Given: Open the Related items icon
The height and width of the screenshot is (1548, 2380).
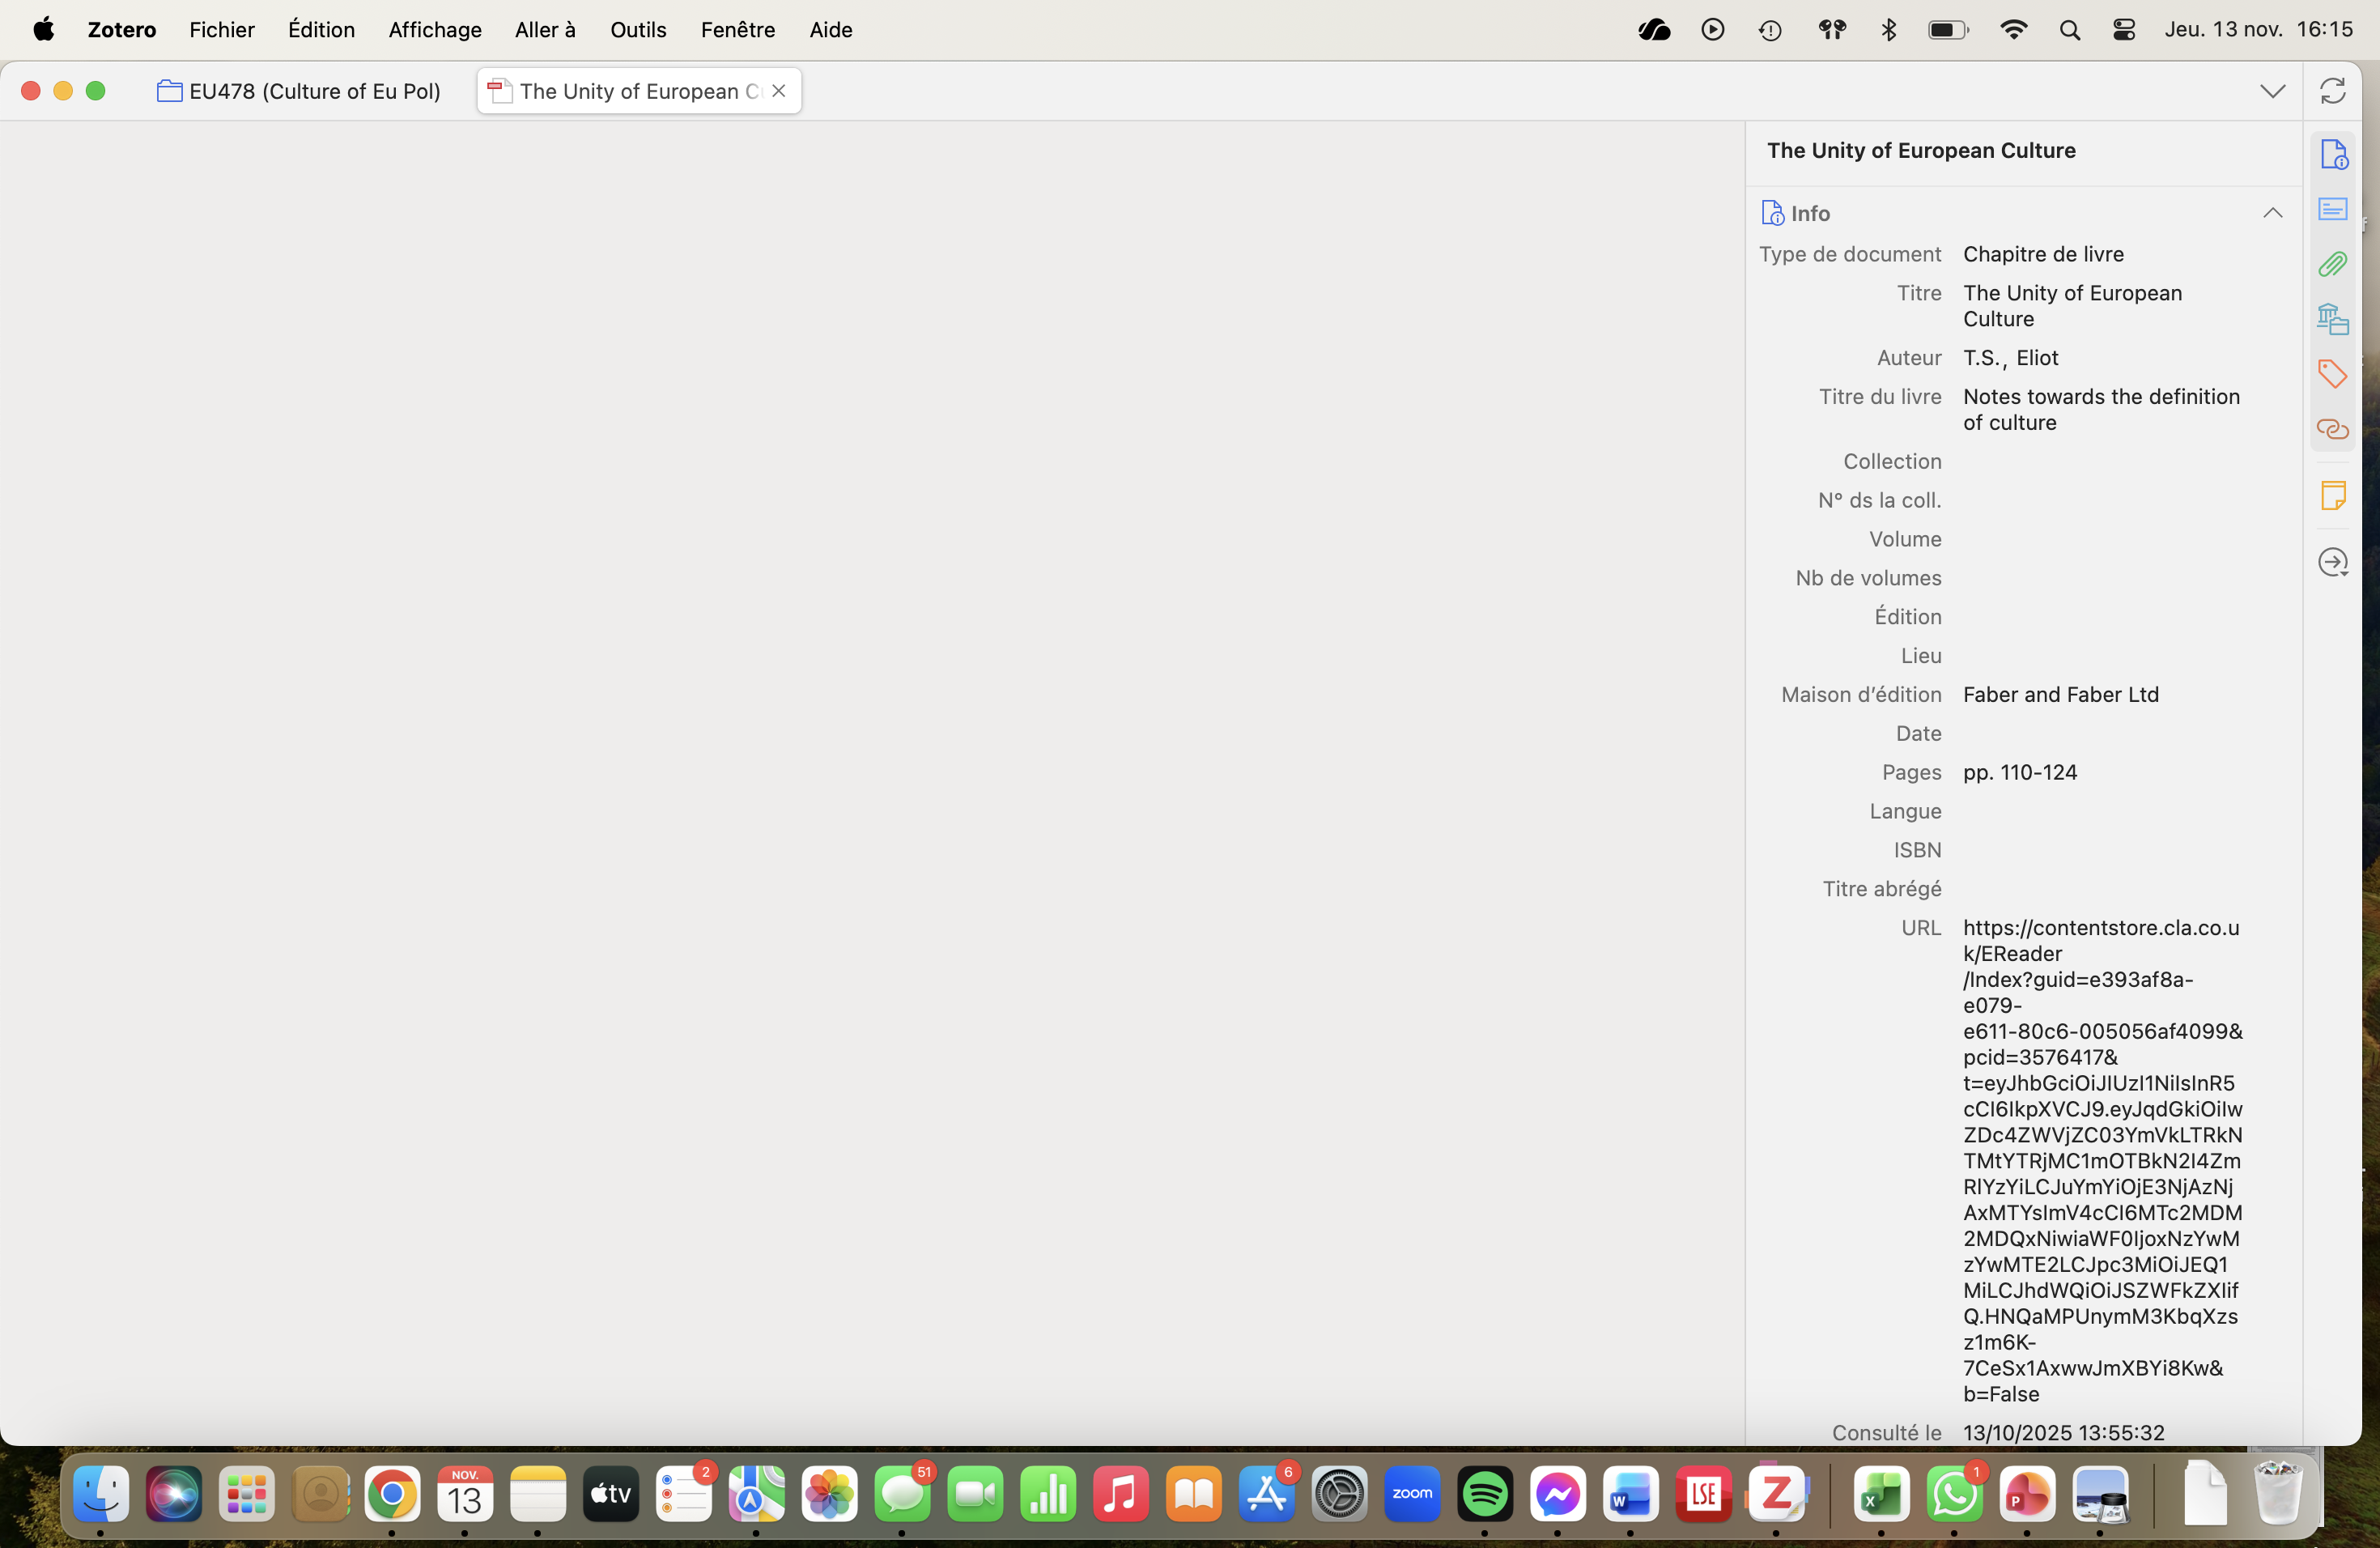Looking at the screenshot, I should 2332,429.
